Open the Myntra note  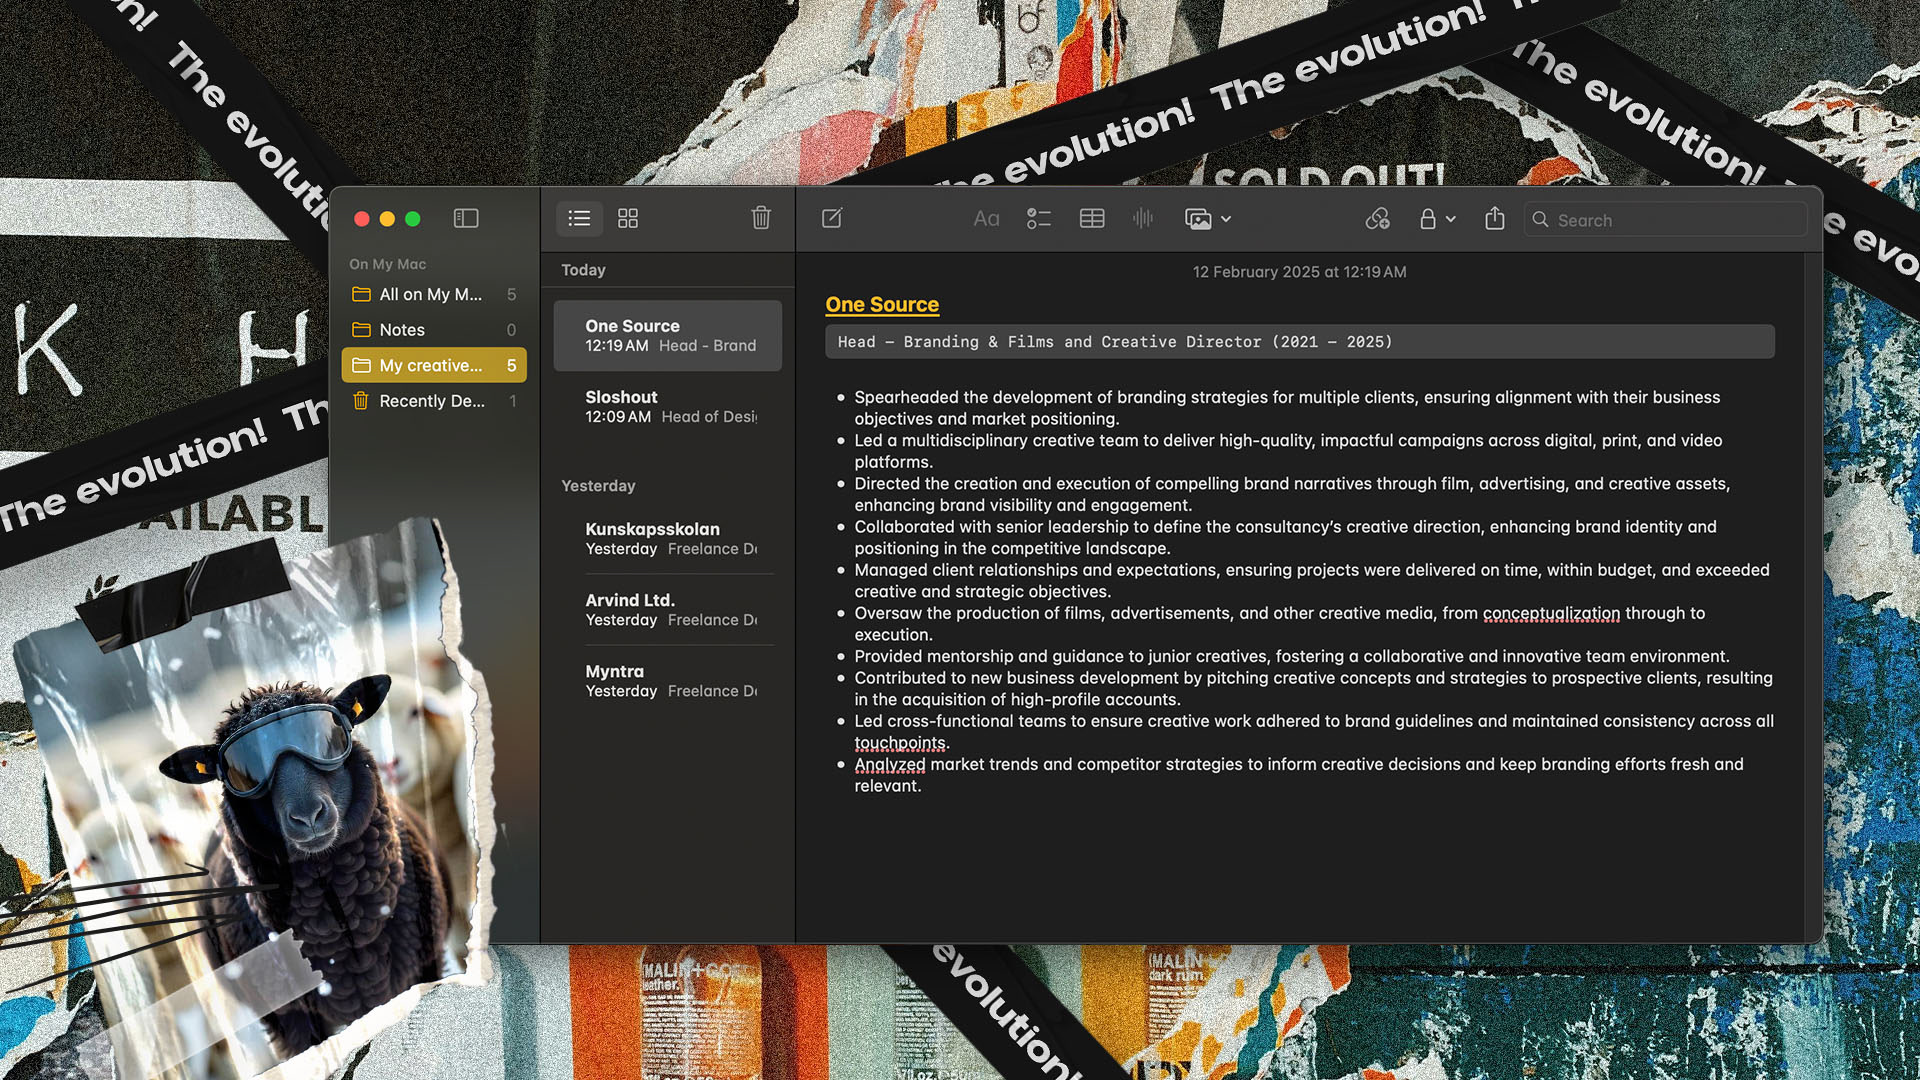pyautogui.click(x=668, y=681)
